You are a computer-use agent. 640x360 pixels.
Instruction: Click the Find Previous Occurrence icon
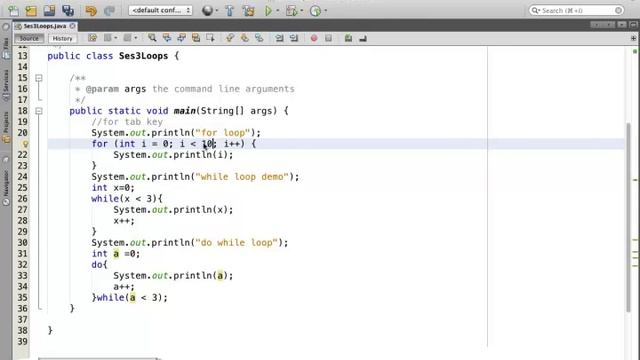click(x=167, y=38)
